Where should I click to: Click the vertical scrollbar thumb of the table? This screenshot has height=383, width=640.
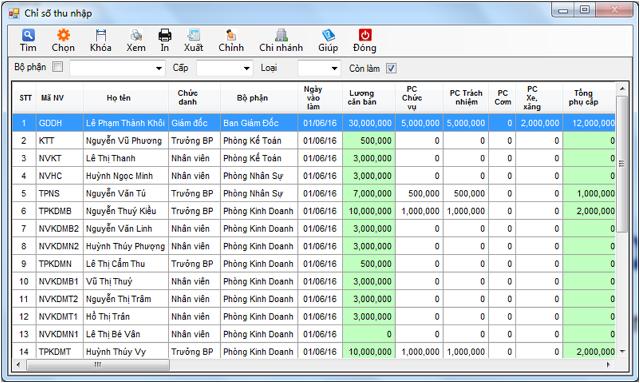[622, 164]
